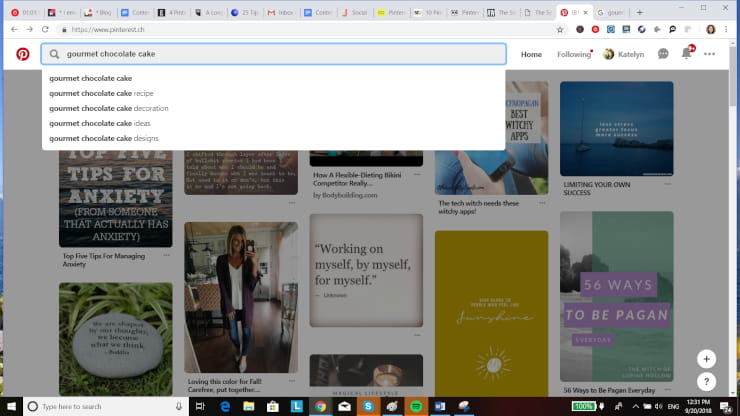Open Word from taskbar
Viewport: 740px width, 416px height.
440,406
